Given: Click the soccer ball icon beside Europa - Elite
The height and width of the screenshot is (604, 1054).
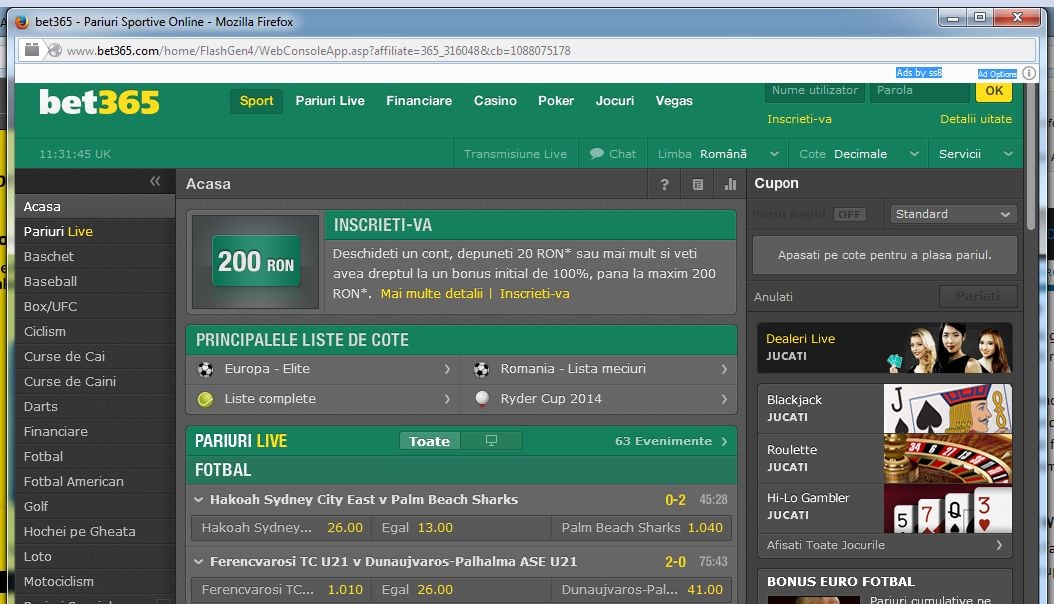Looking at the screenshot, I should tap(206, 369).
